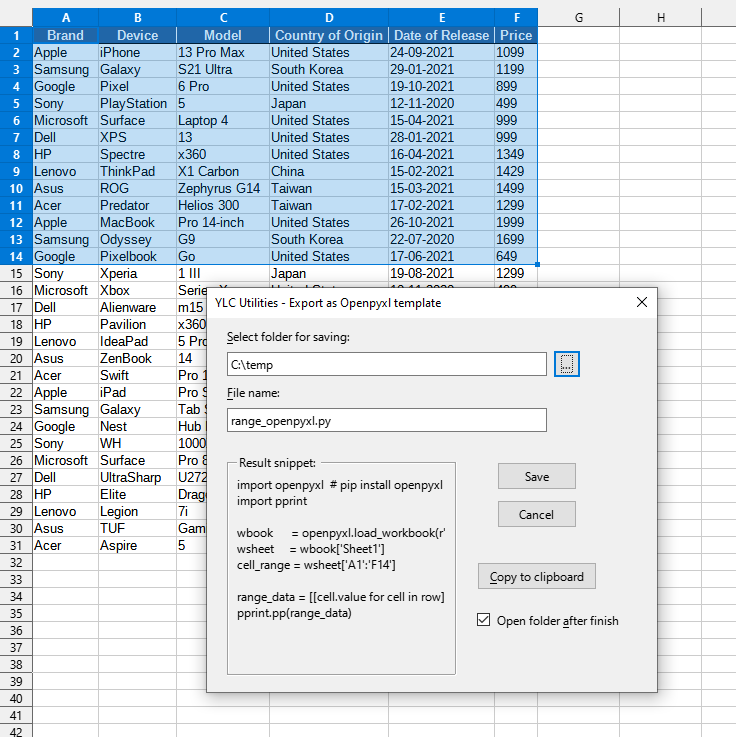The height and width of the screenshot is (737, 736).
Task: Click the ZenBook cell
Action: click(137, 358)
